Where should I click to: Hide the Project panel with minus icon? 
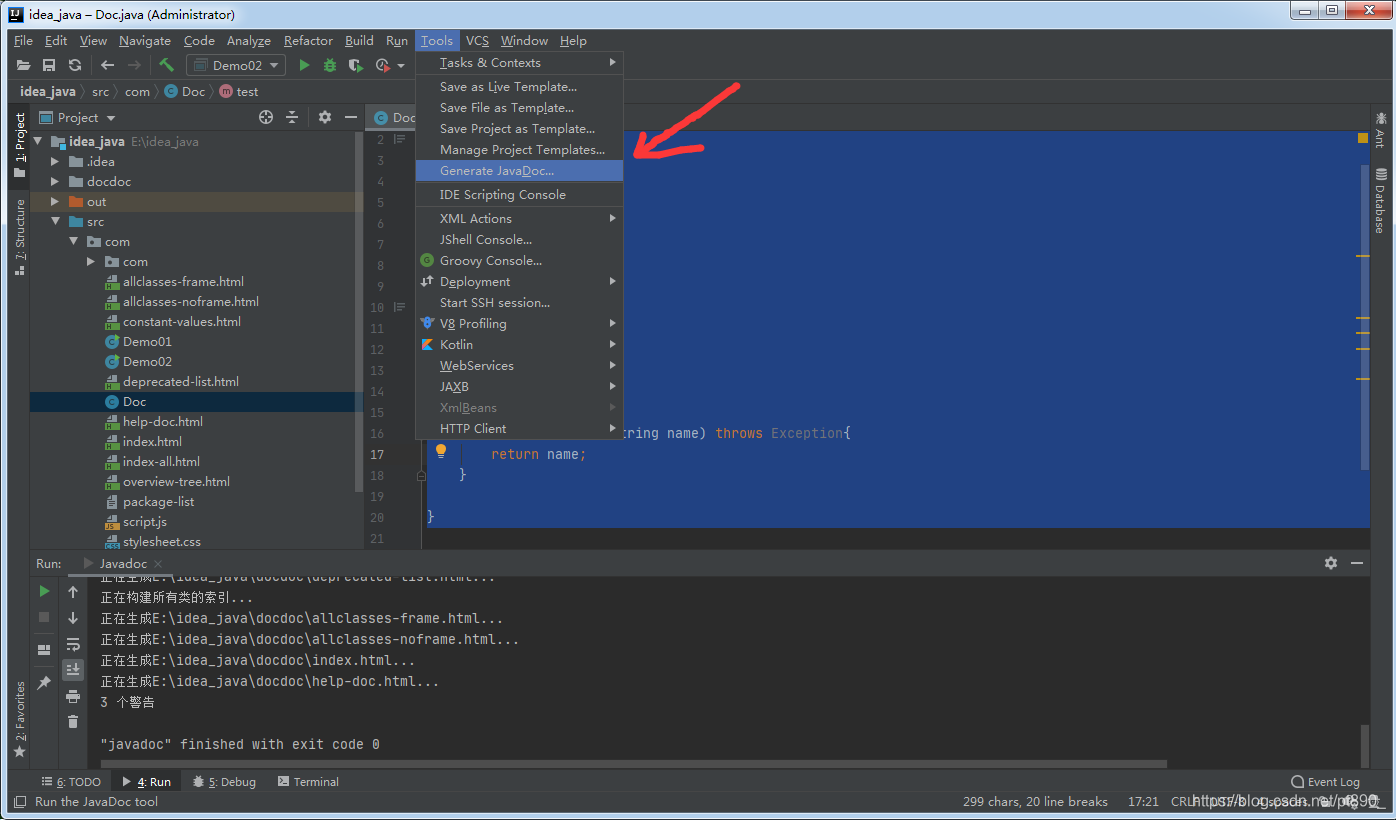pos(351,117)
